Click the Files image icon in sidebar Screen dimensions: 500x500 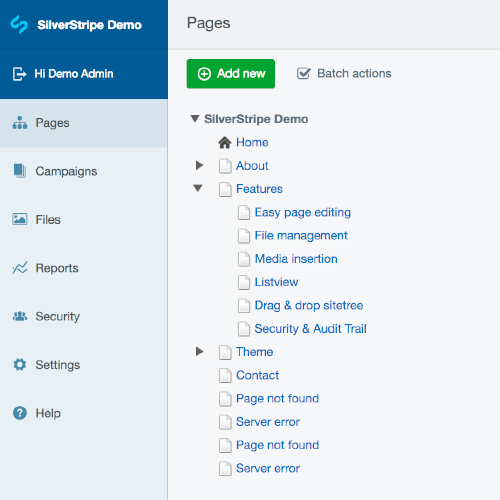point(20,219)
